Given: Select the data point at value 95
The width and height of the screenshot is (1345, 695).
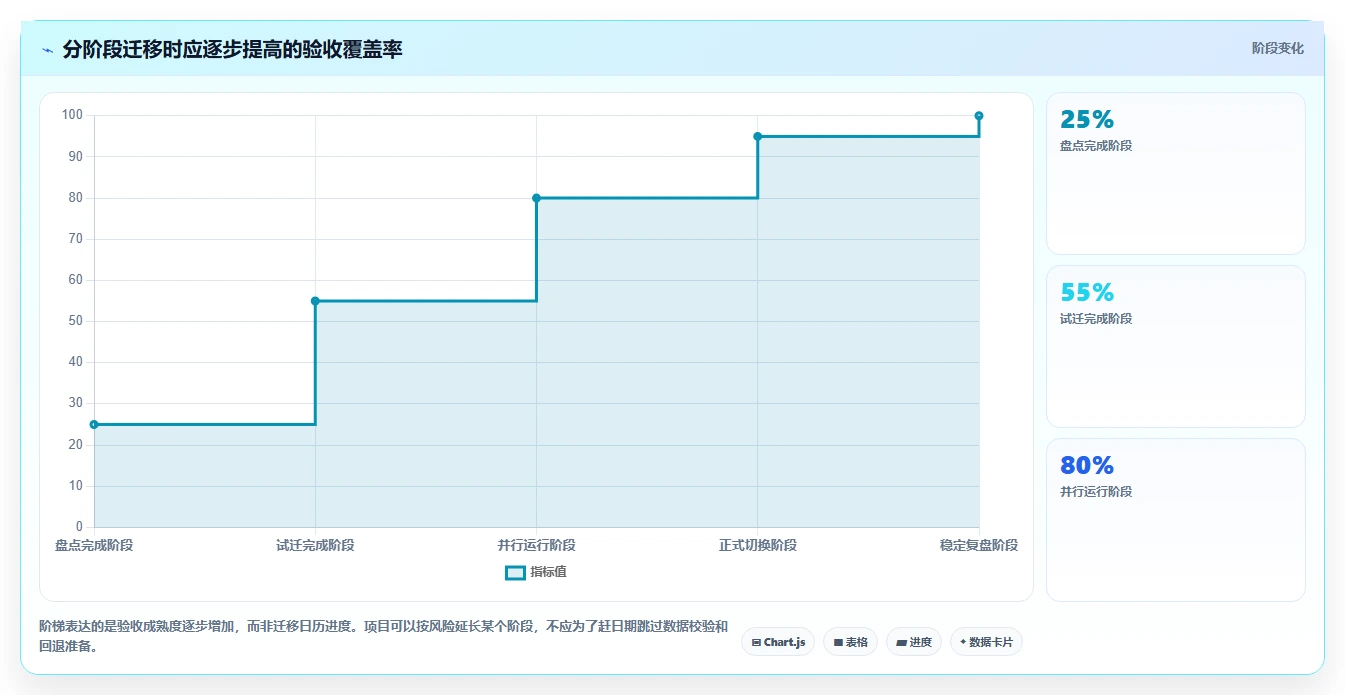Looking at the screenshot, I should click(x=757, y=136).
